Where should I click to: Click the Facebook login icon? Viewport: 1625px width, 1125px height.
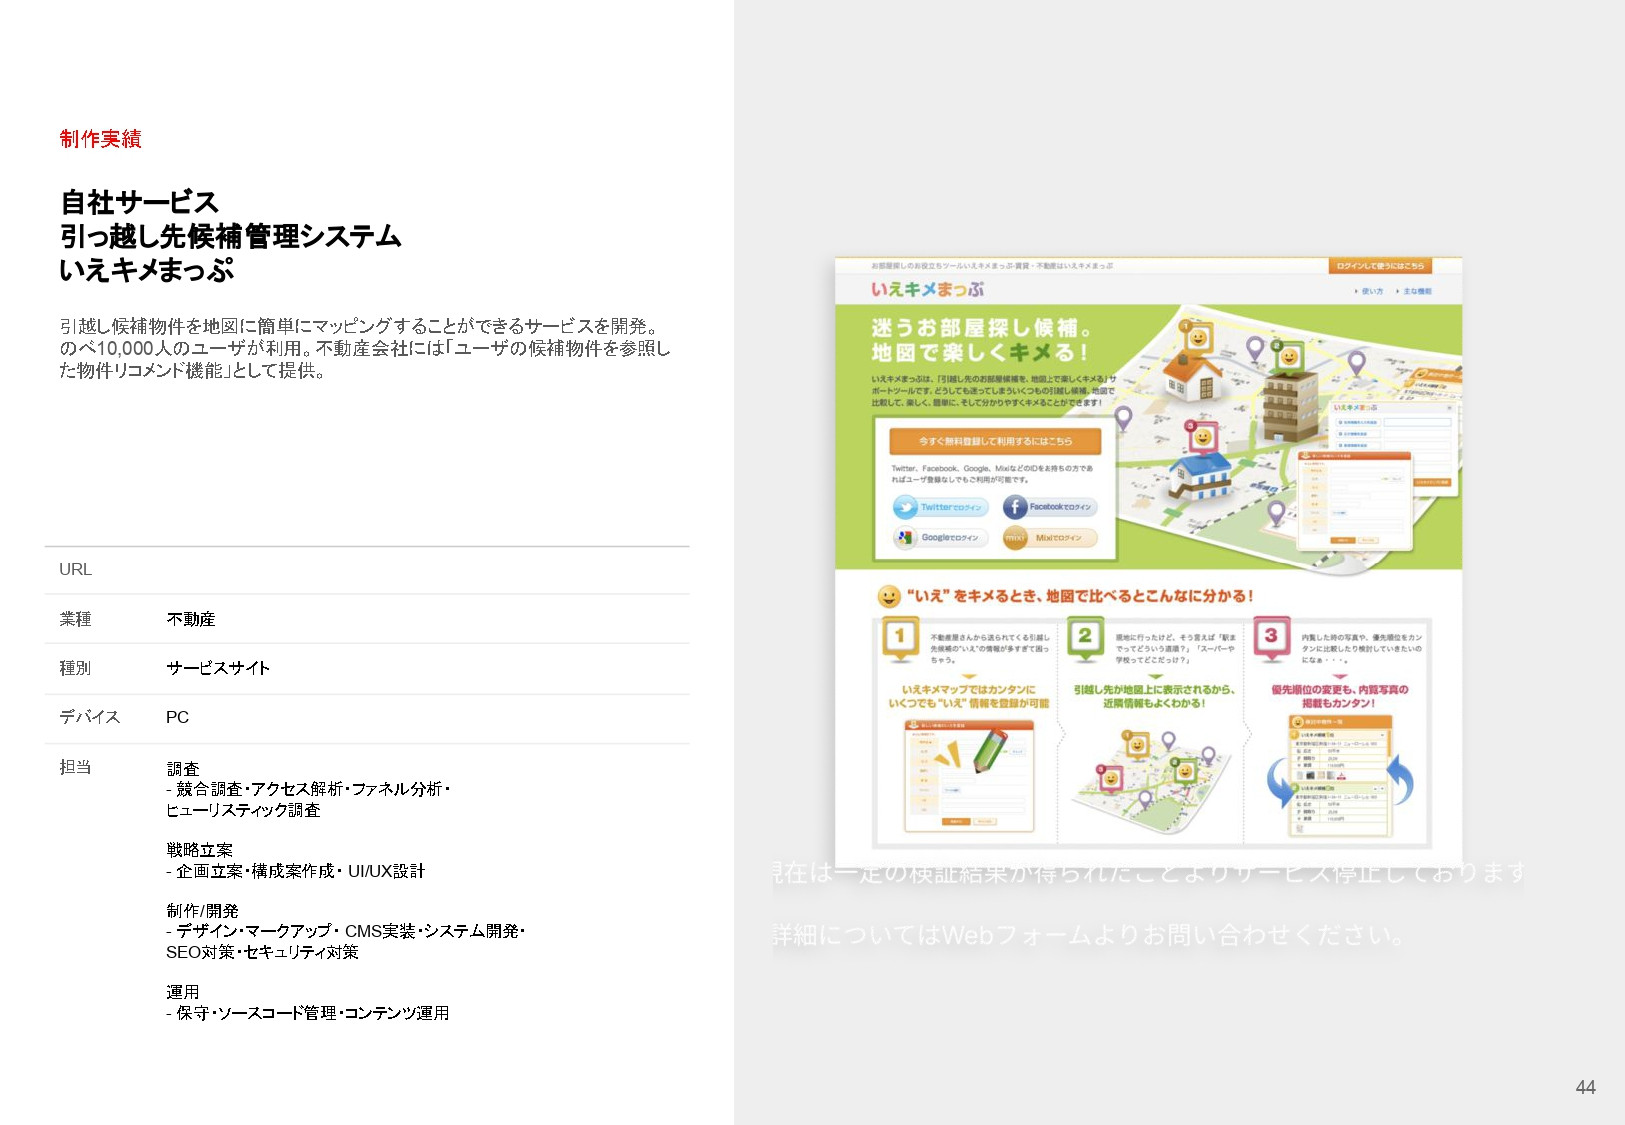[1014, 507]
